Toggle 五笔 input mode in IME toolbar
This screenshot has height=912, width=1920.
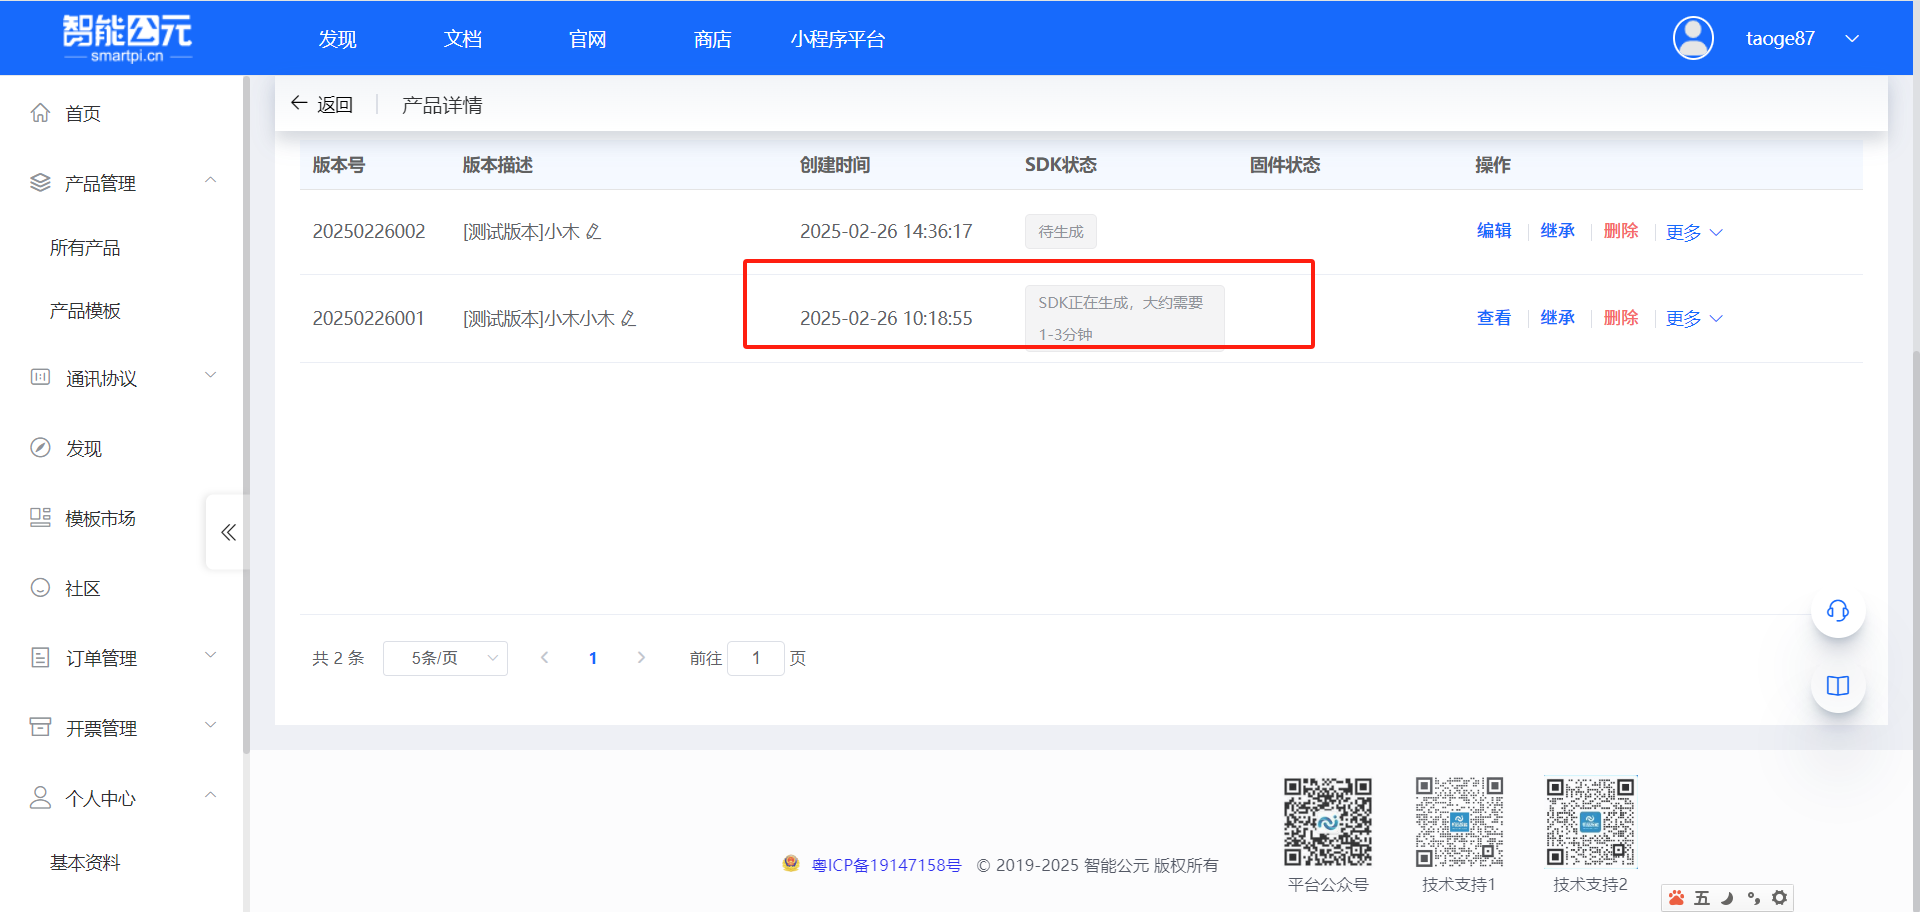(x=1701, y=898)
